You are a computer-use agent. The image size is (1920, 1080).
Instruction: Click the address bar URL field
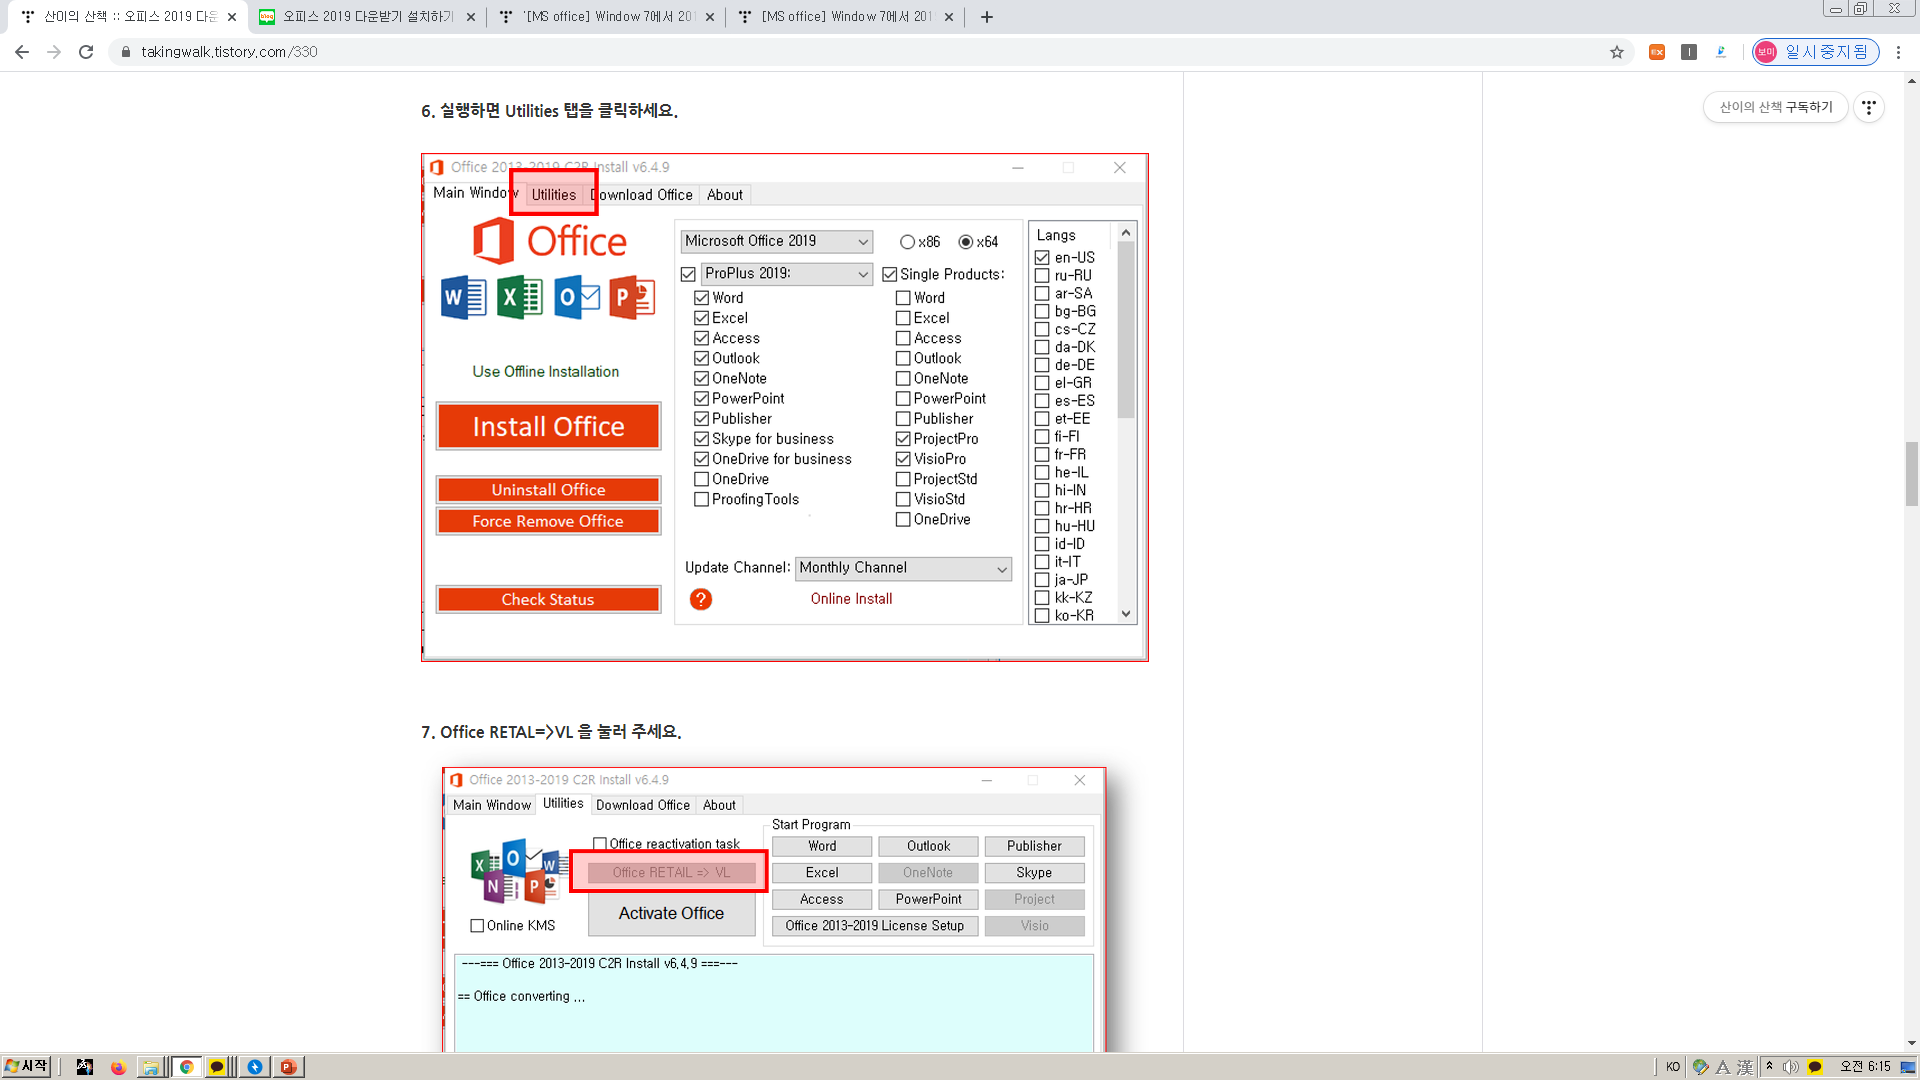click(x=860, y=52)
